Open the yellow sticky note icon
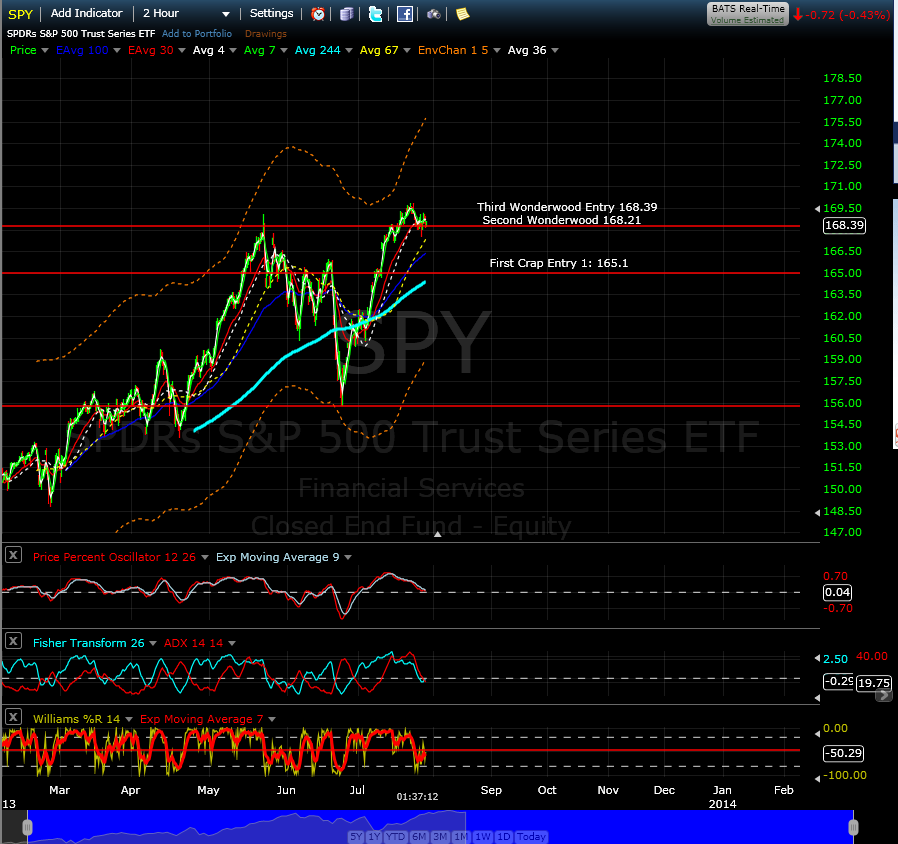This screenshot has width=898, height=844. (x=462, y=14)
